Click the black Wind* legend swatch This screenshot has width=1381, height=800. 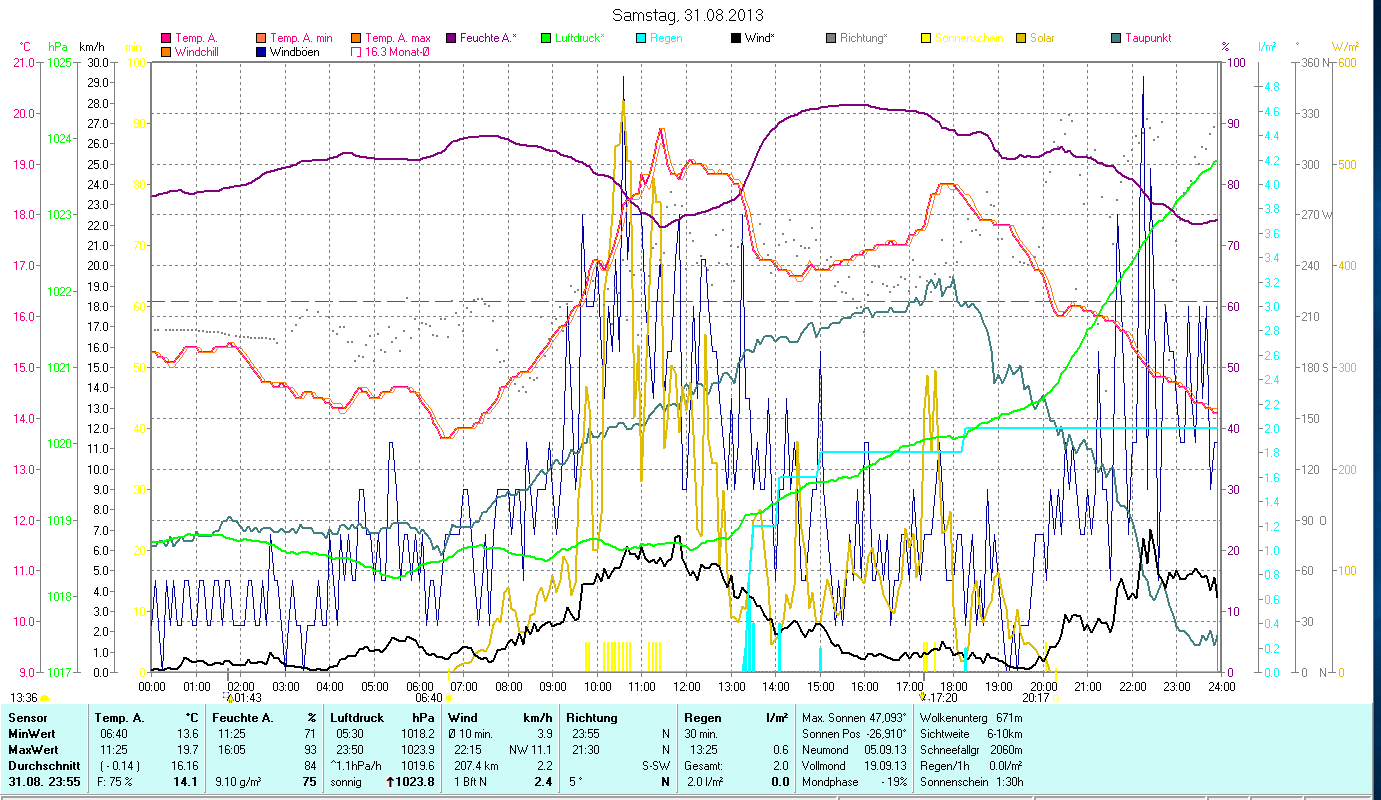[x=736, y=39]
